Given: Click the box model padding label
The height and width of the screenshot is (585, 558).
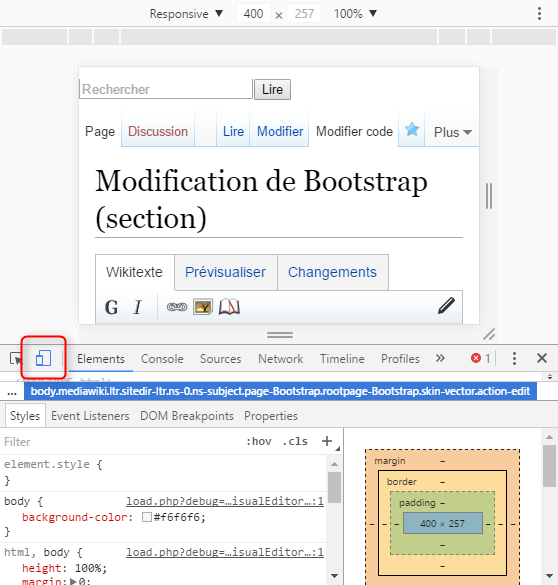Looking at the screenshot, I should click(x=417, y=503).
